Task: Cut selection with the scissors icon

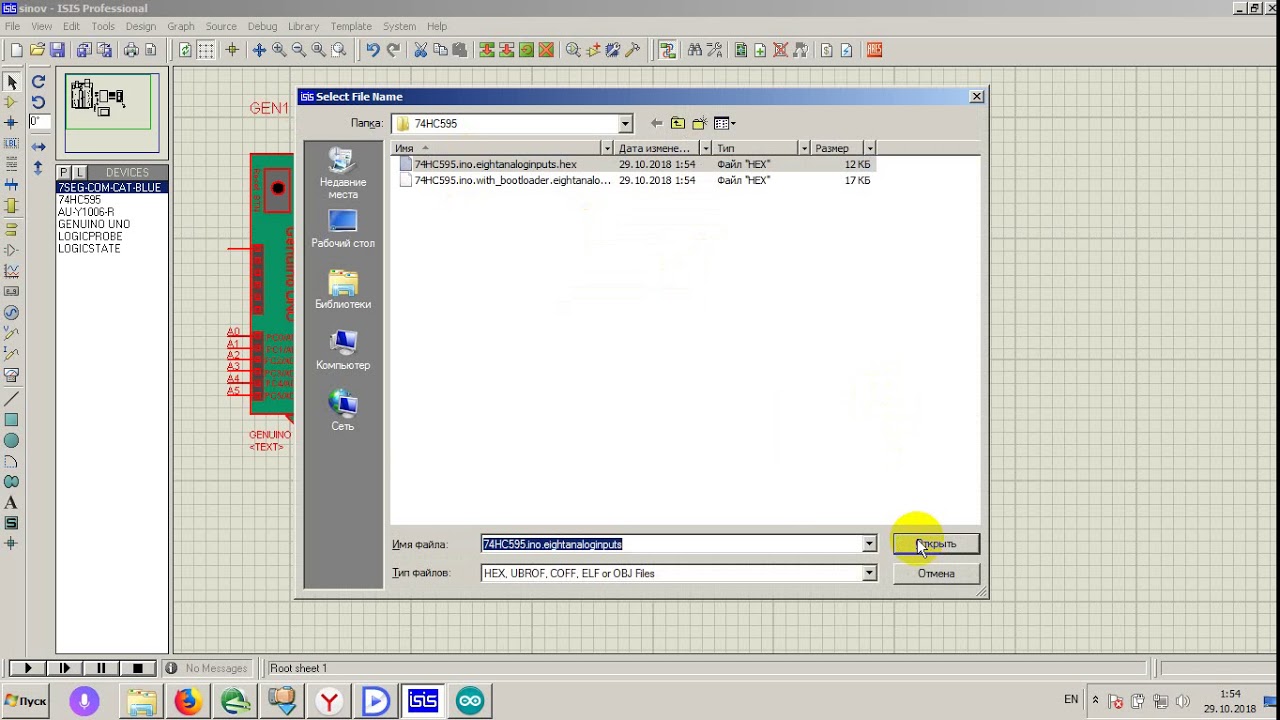Action: pyautogui.click(x=421, y=50)
